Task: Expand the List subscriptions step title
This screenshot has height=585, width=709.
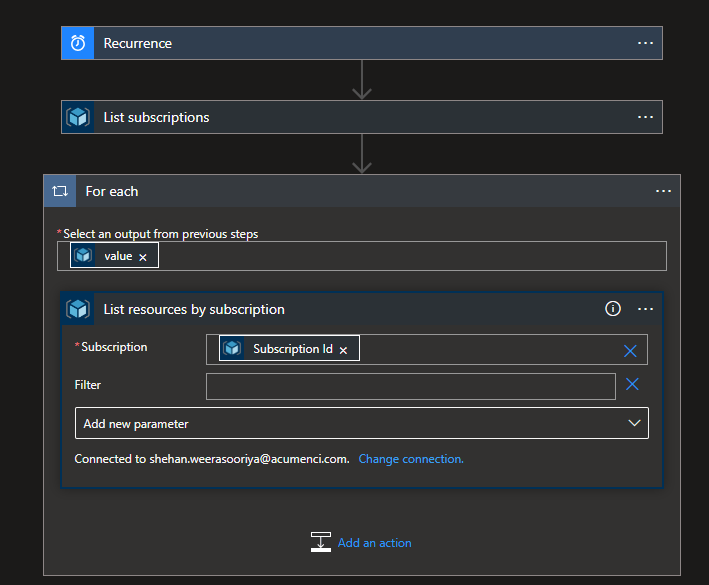Action: click(156, 118)
